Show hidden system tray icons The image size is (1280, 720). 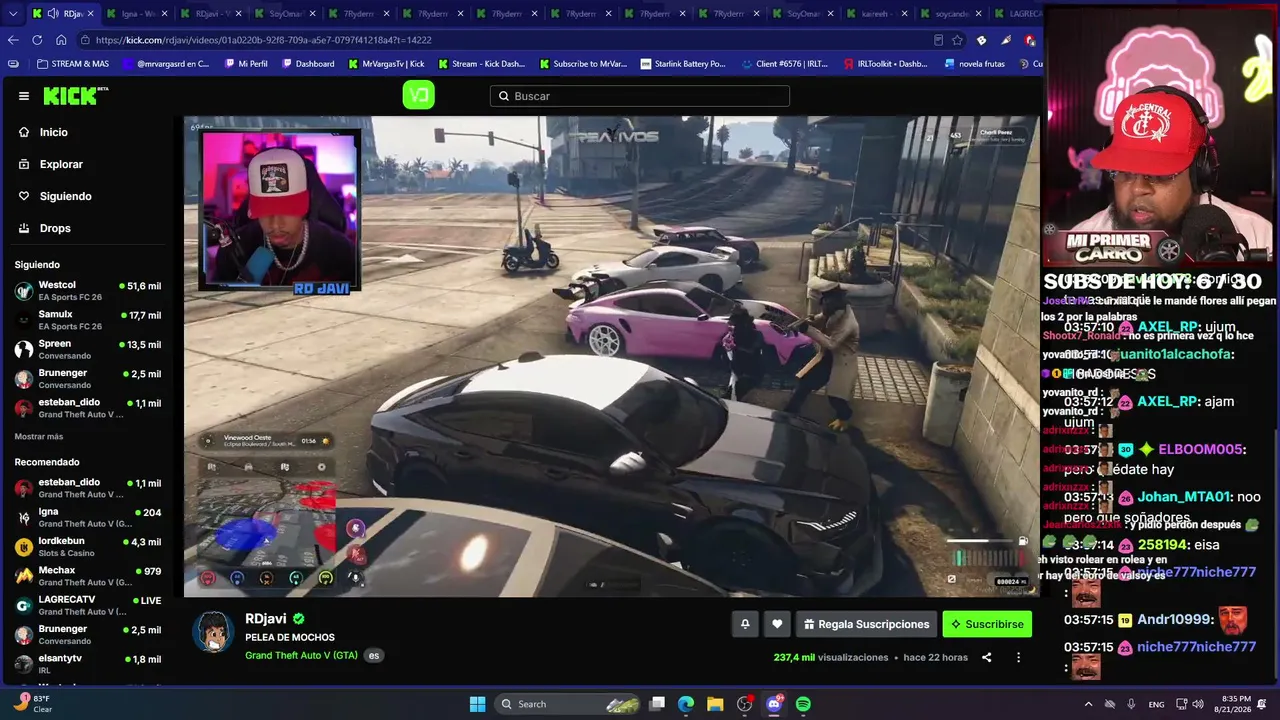pyautogui.click(x=1088, y=704)
